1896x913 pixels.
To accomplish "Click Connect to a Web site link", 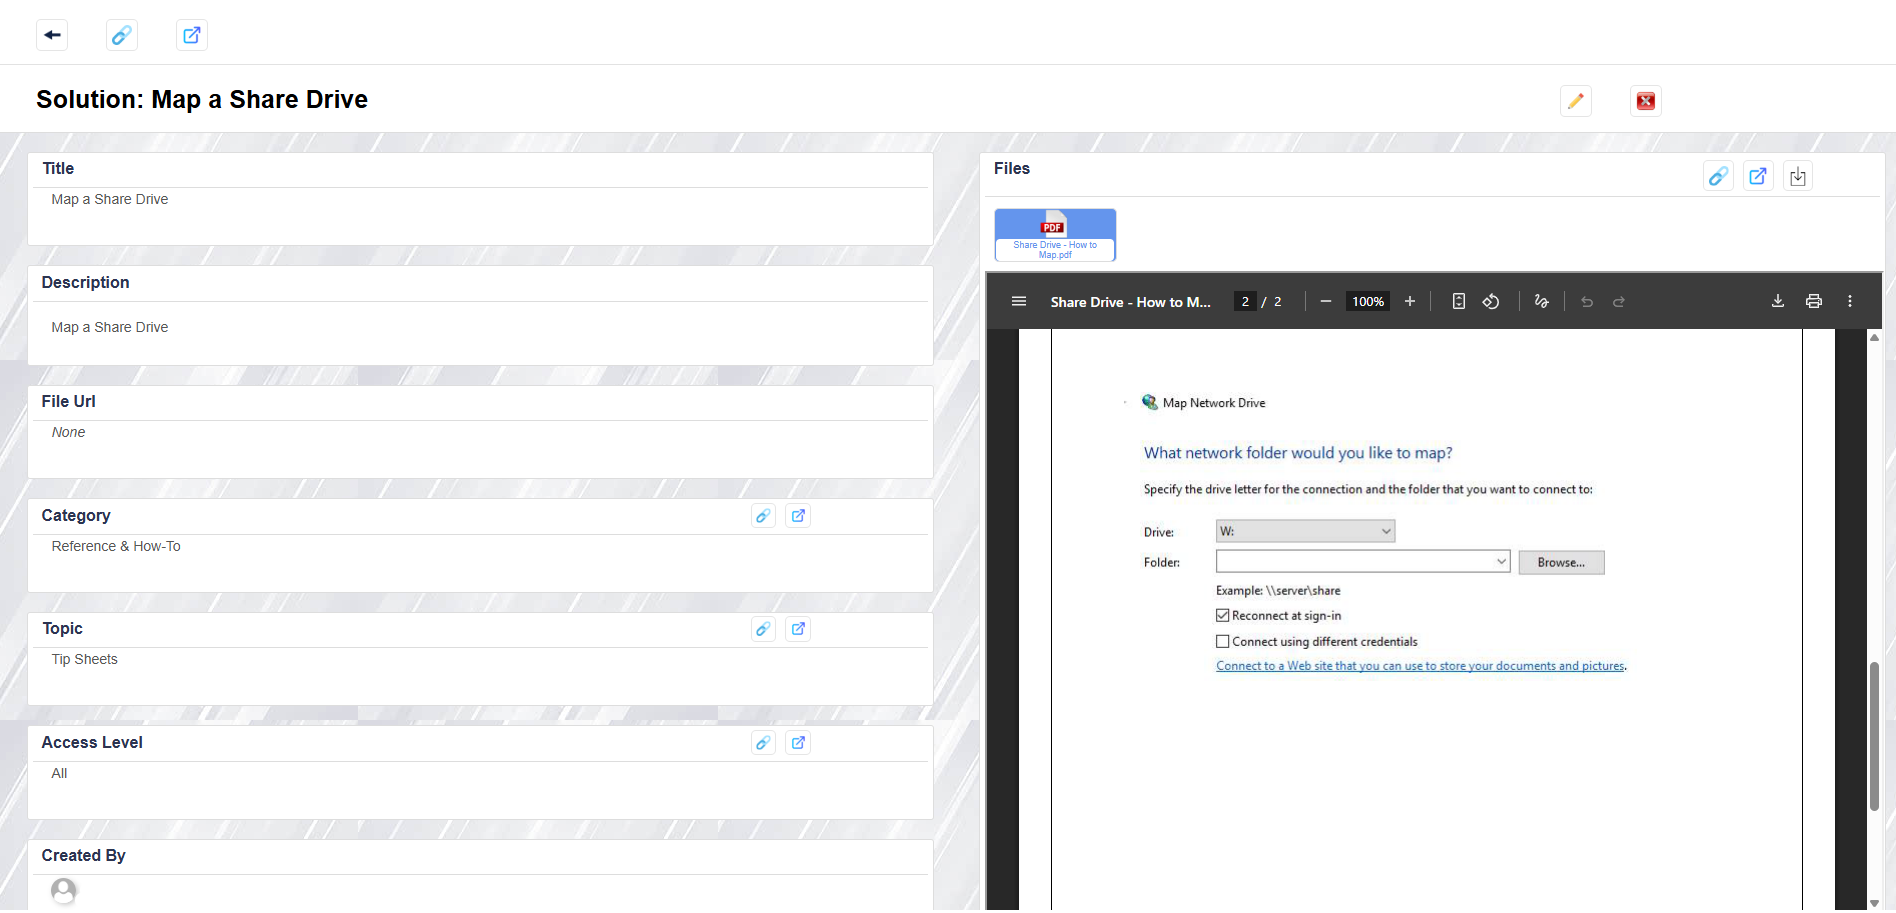I will click(1420, 666).
